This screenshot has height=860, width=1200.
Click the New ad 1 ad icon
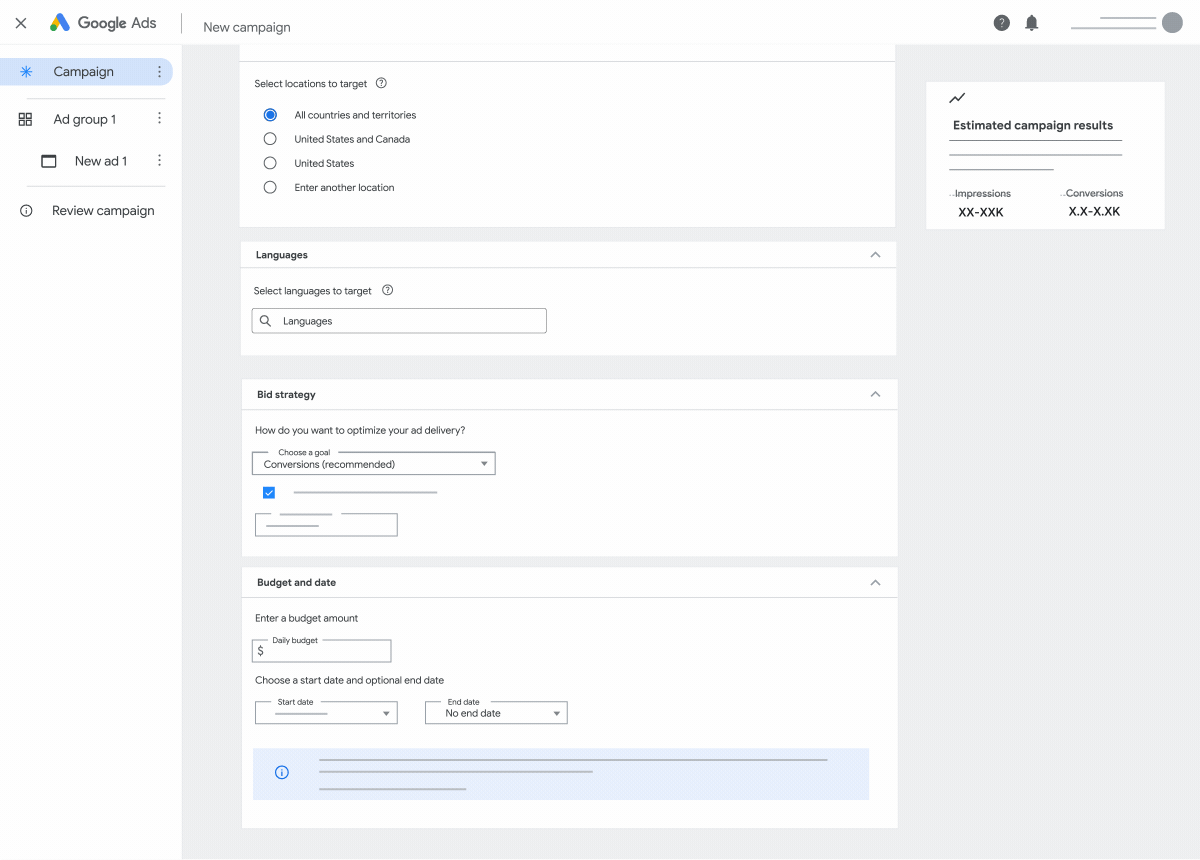pos(47,160)
